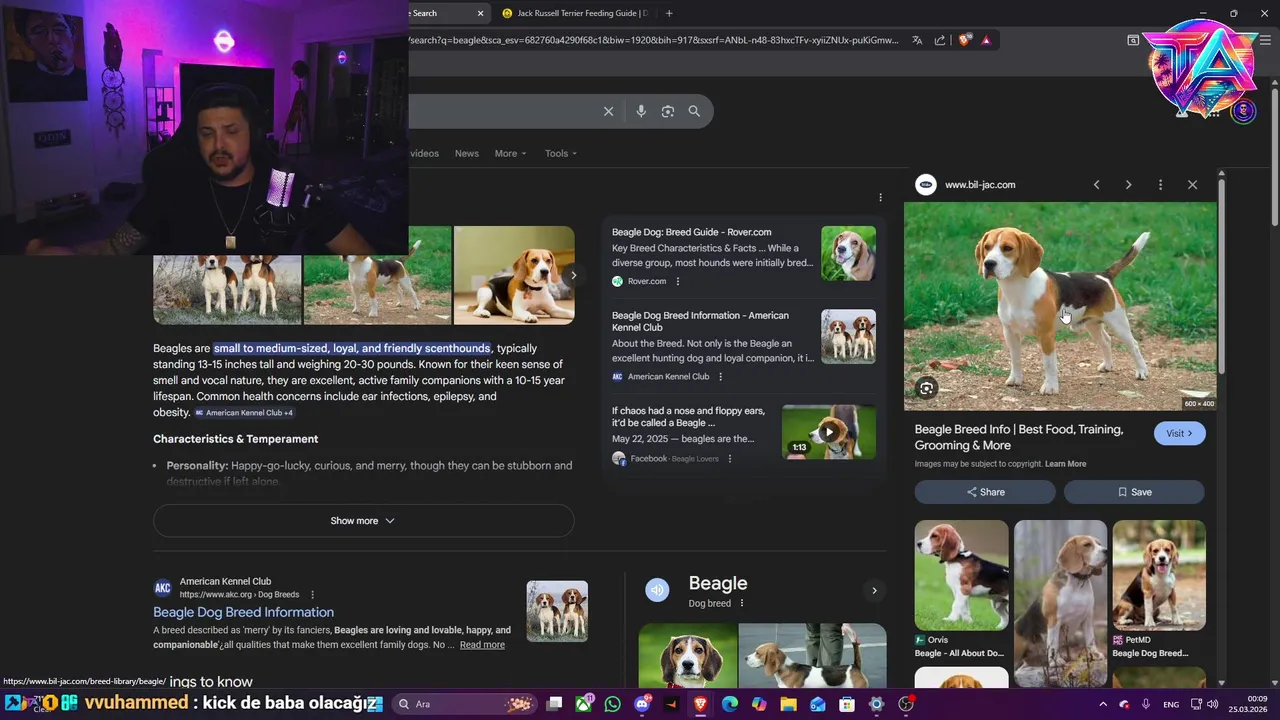Viewport: 1280px width, 720px height.
Task: Open Google account avatar
Action: tap(1243, 111)
